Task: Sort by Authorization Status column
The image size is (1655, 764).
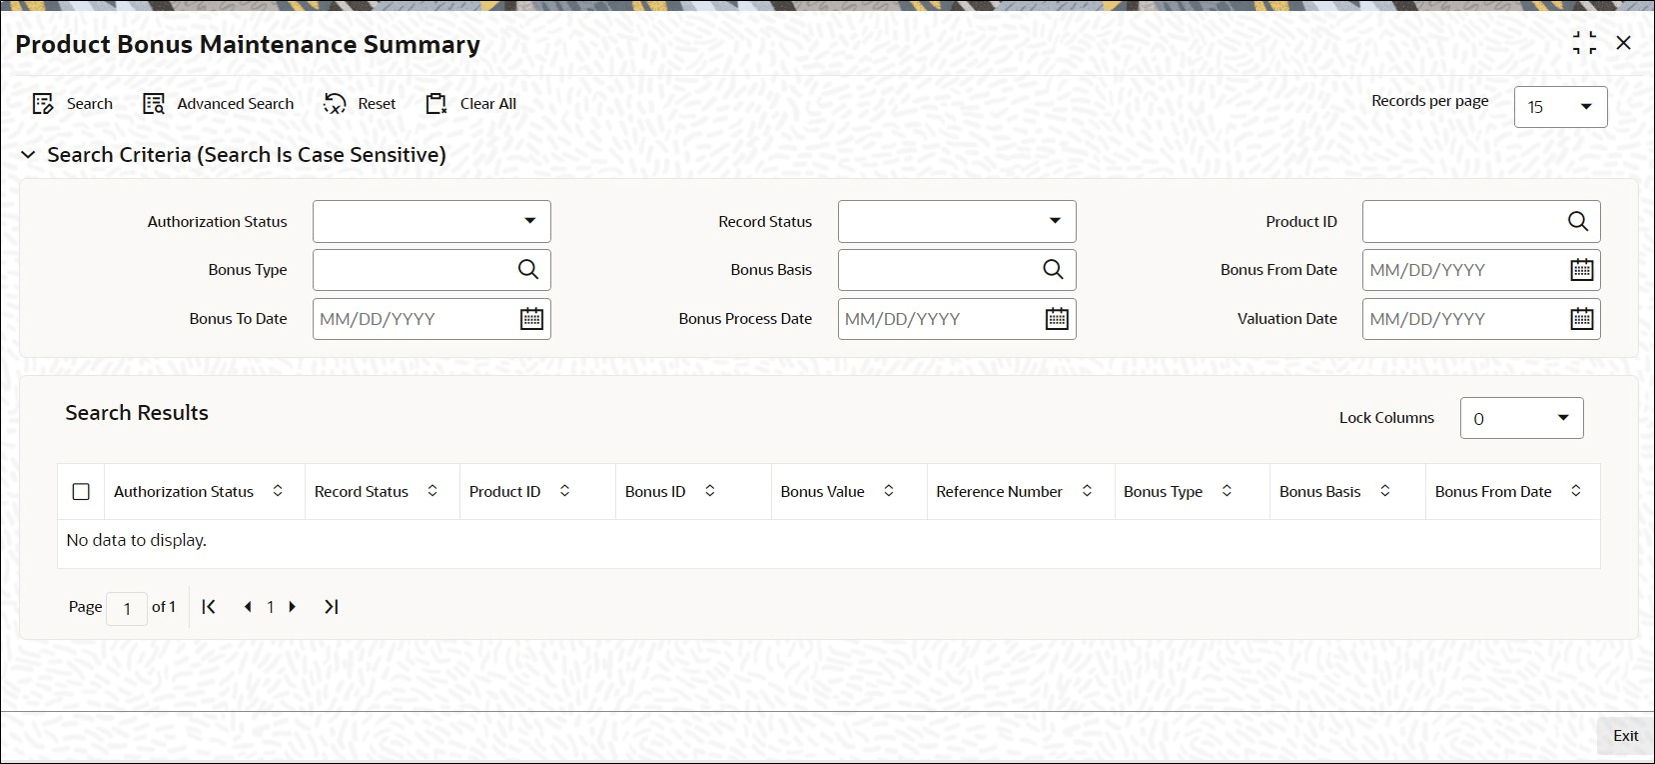Action: click(x=278, y=491)
